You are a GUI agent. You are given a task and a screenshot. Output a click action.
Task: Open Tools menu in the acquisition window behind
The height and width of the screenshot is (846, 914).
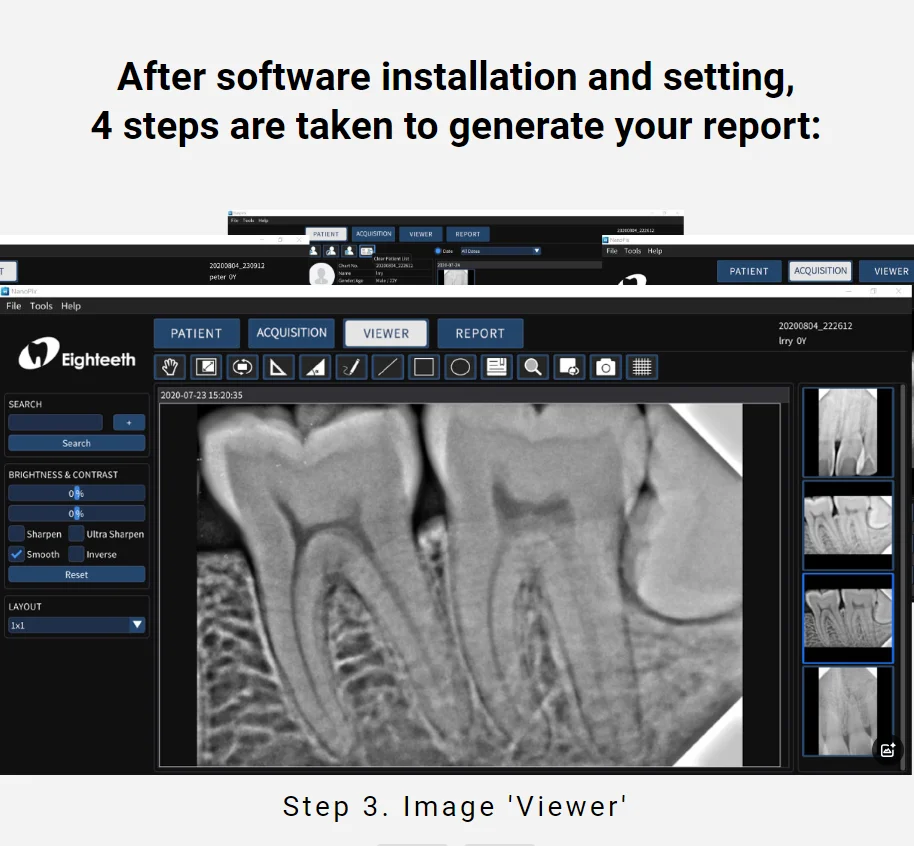[632, 251]
